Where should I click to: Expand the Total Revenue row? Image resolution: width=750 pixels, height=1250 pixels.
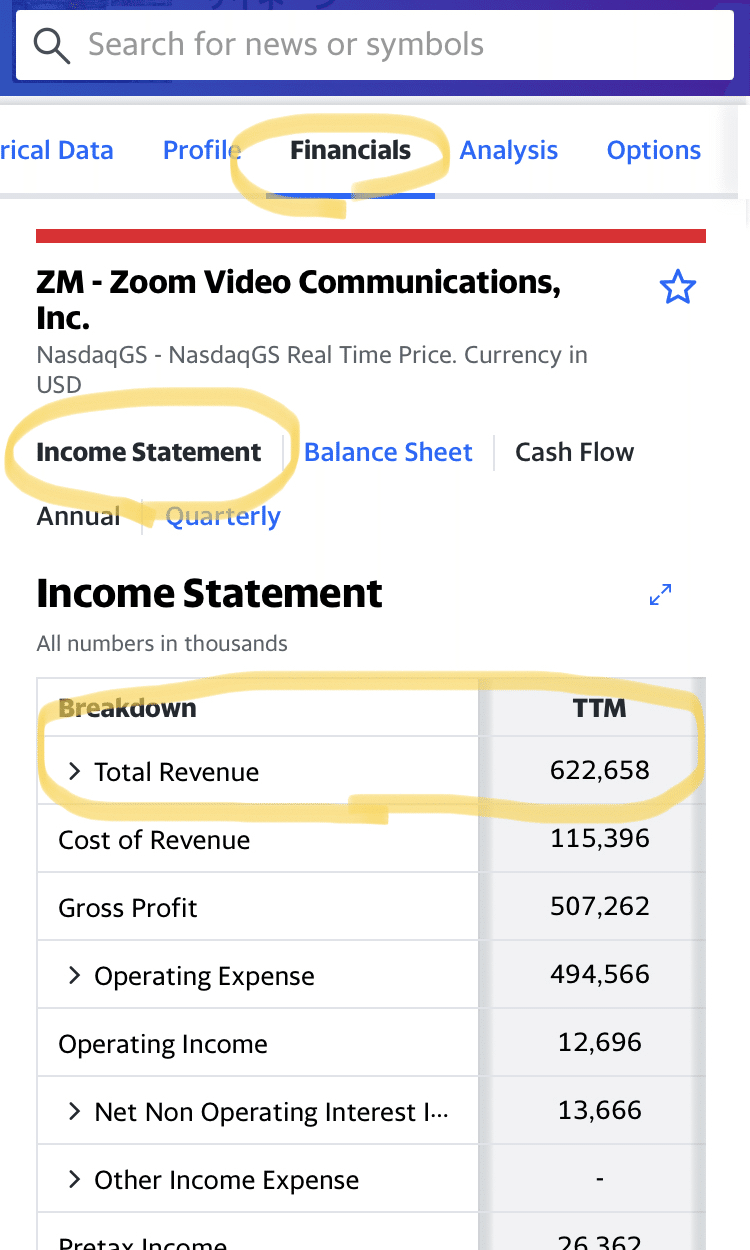pos(73,771)
